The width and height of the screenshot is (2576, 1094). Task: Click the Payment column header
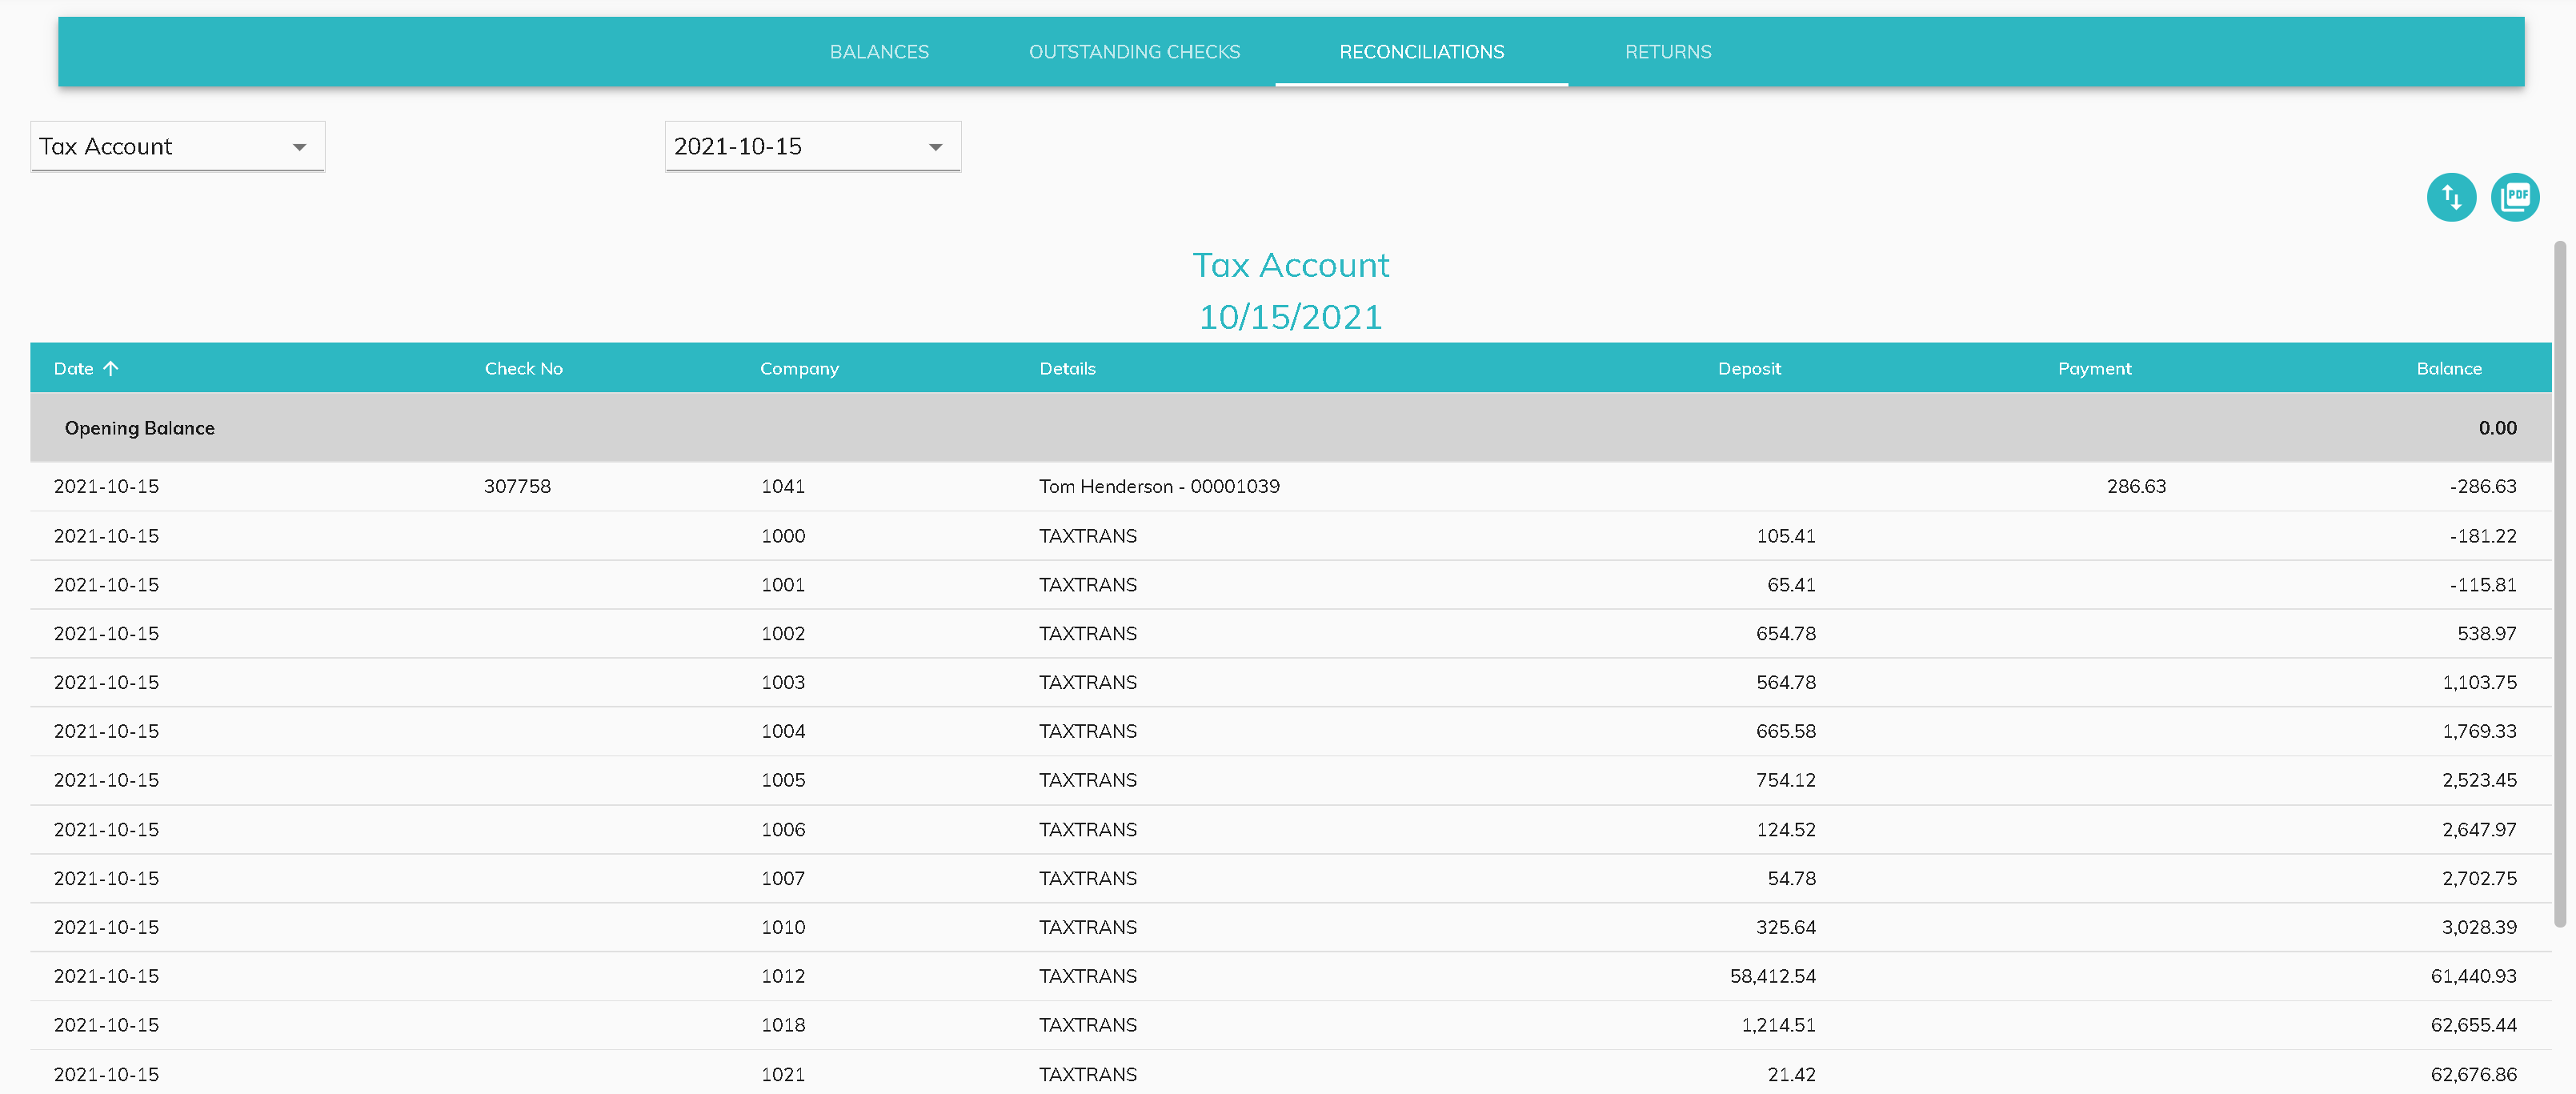2093,368
